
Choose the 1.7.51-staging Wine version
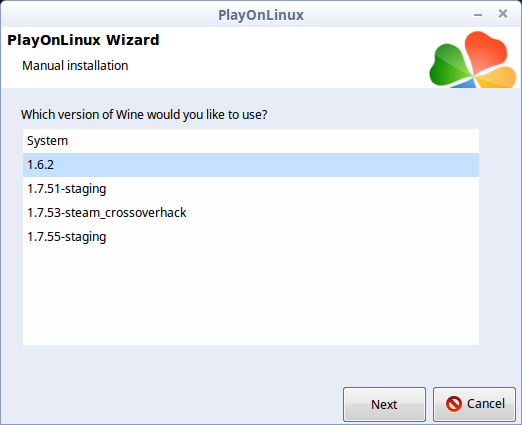[x=251, y=189]
